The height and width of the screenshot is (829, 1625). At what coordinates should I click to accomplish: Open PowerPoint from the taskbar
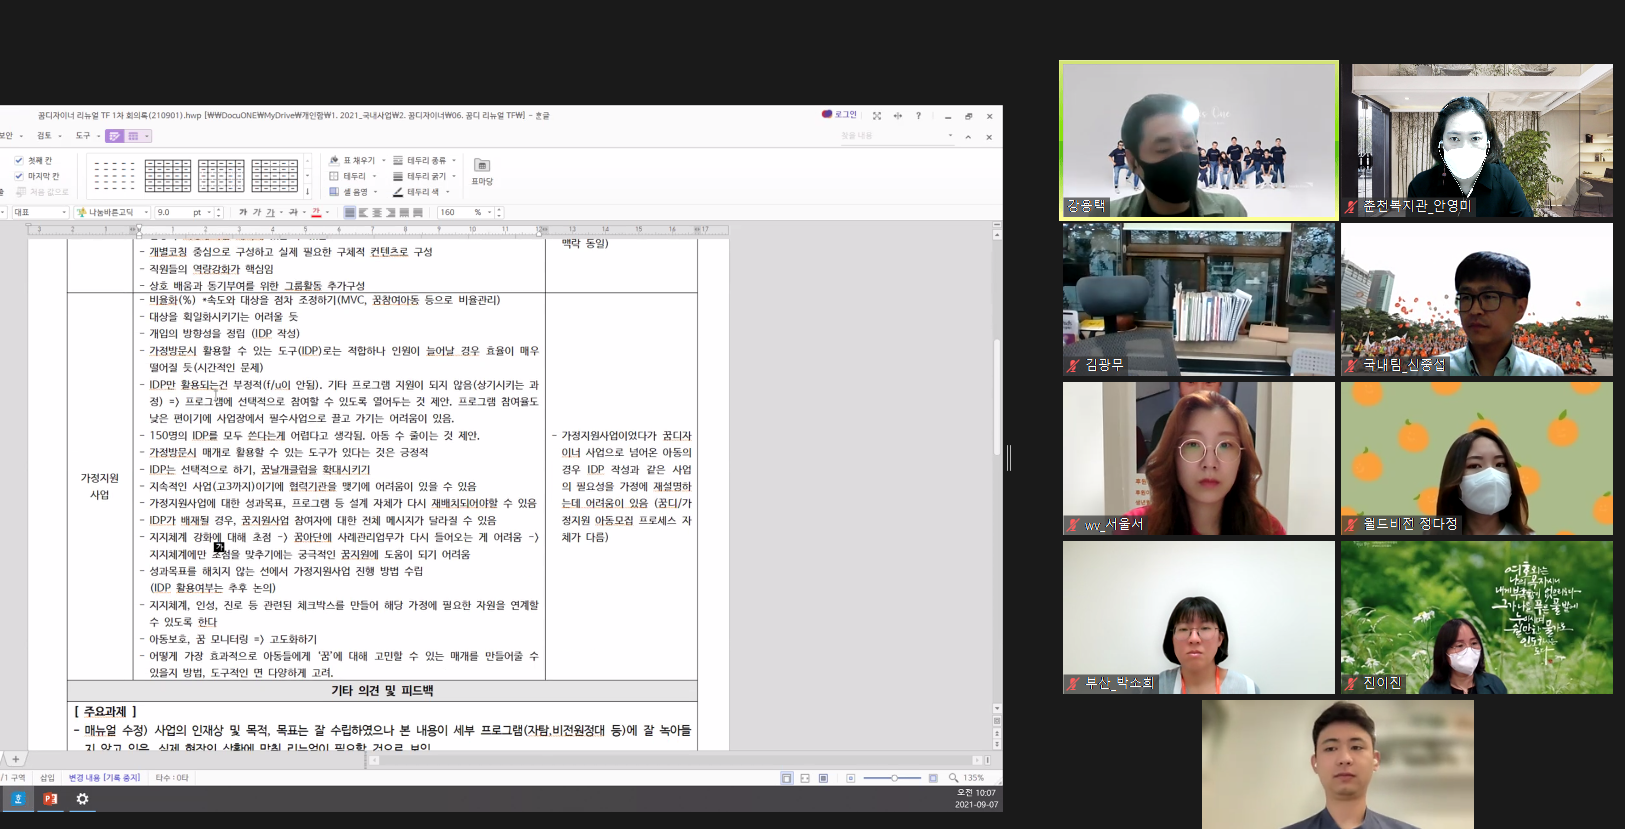point(50,799)
